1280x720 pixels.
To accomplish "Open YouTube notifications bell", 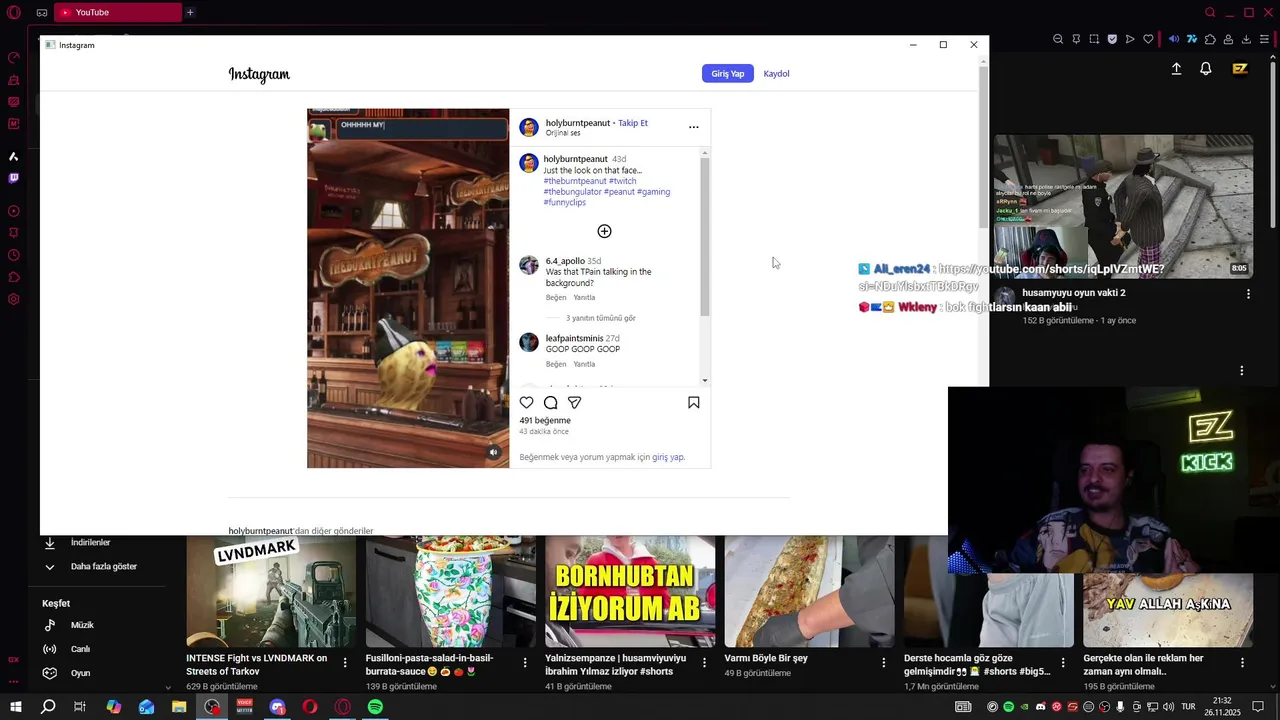I will pos(1206,68).
